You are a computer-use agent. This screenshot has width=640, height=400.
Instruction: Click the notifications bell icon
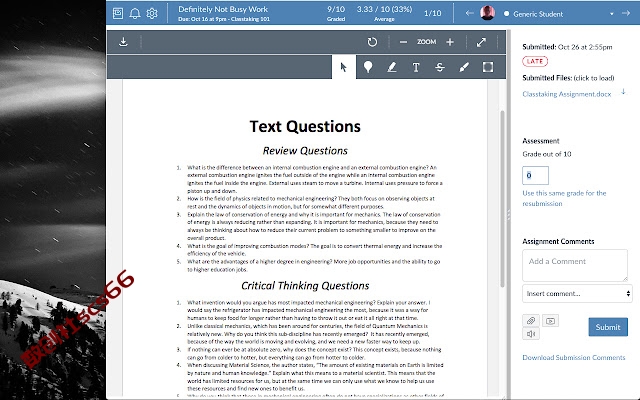[x=135, y=13]
